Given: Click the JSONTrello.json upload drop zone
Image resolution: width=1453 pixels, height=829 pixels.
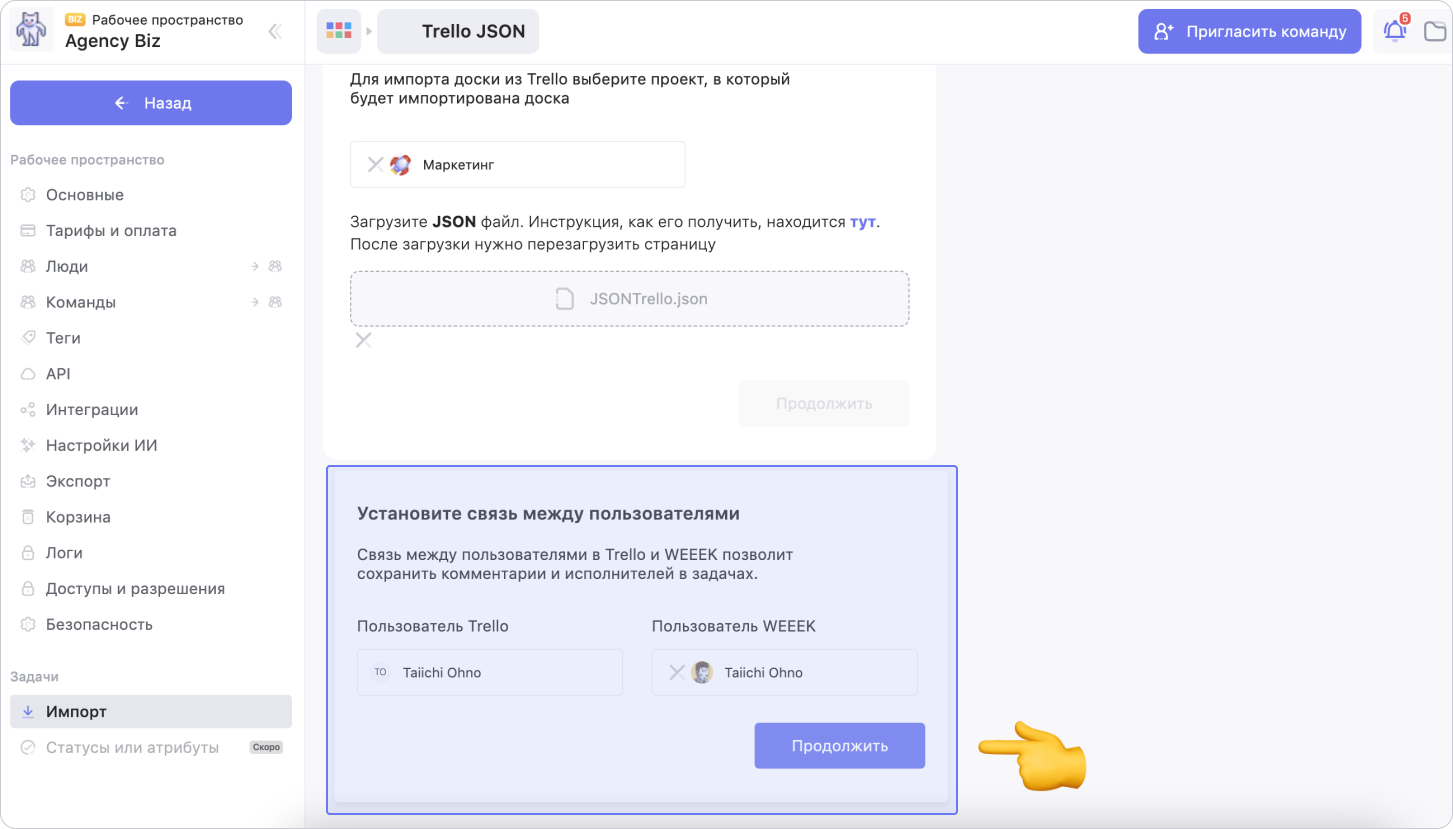Looking at the screenshot, I should pyautogui.click(x=629, y=299).
